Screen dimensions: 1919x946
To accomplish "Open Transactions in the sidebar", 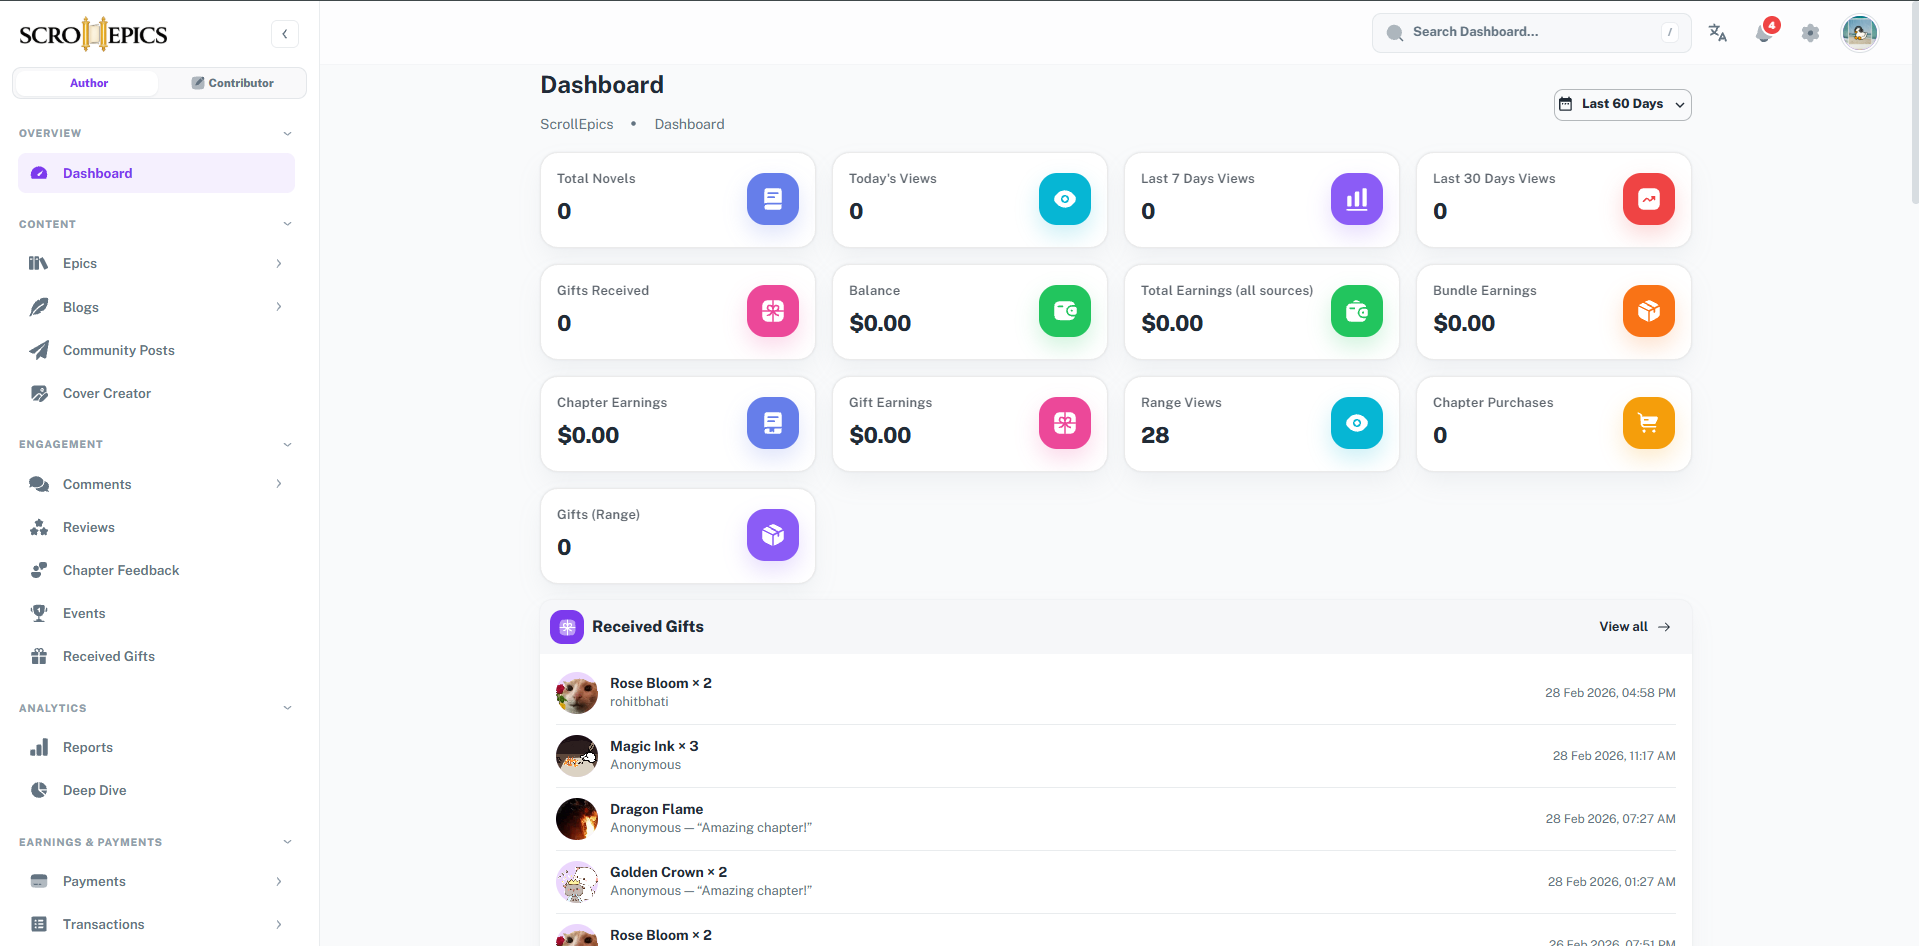I will pyautogui.click(x=156, y=924).
